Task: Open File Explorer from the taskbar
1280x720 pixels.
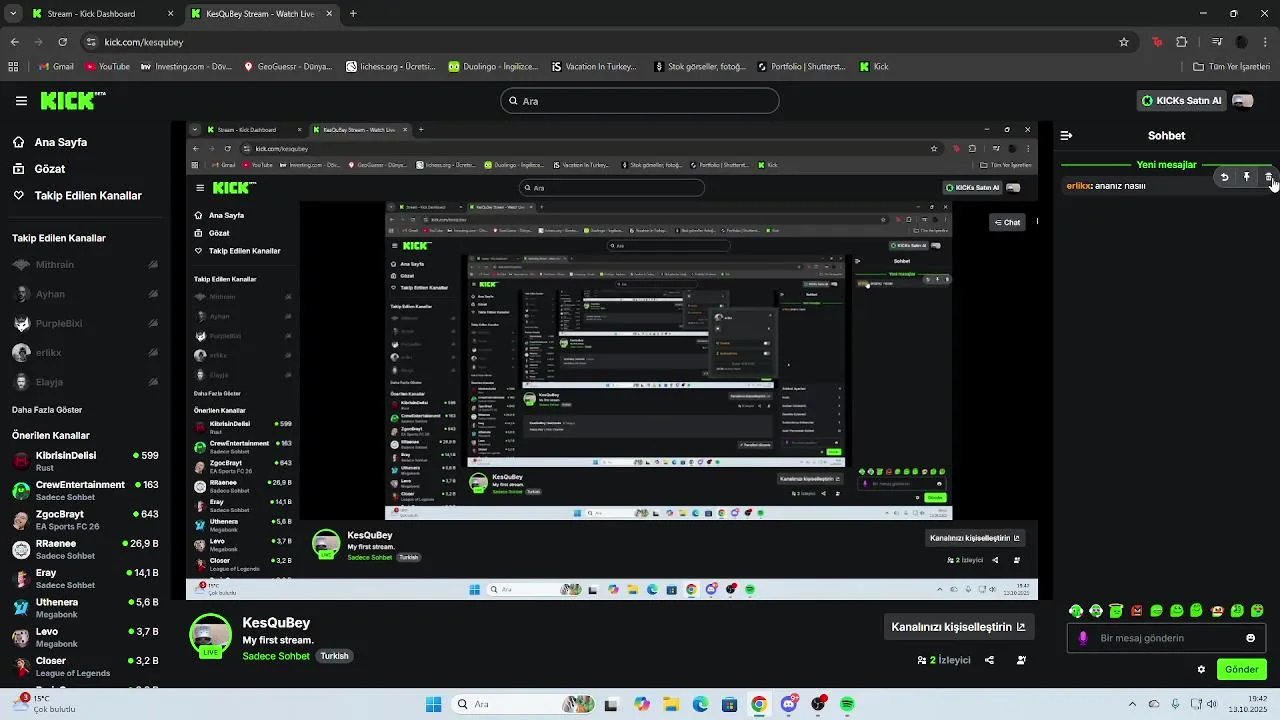Action: [x=671, y=704]
